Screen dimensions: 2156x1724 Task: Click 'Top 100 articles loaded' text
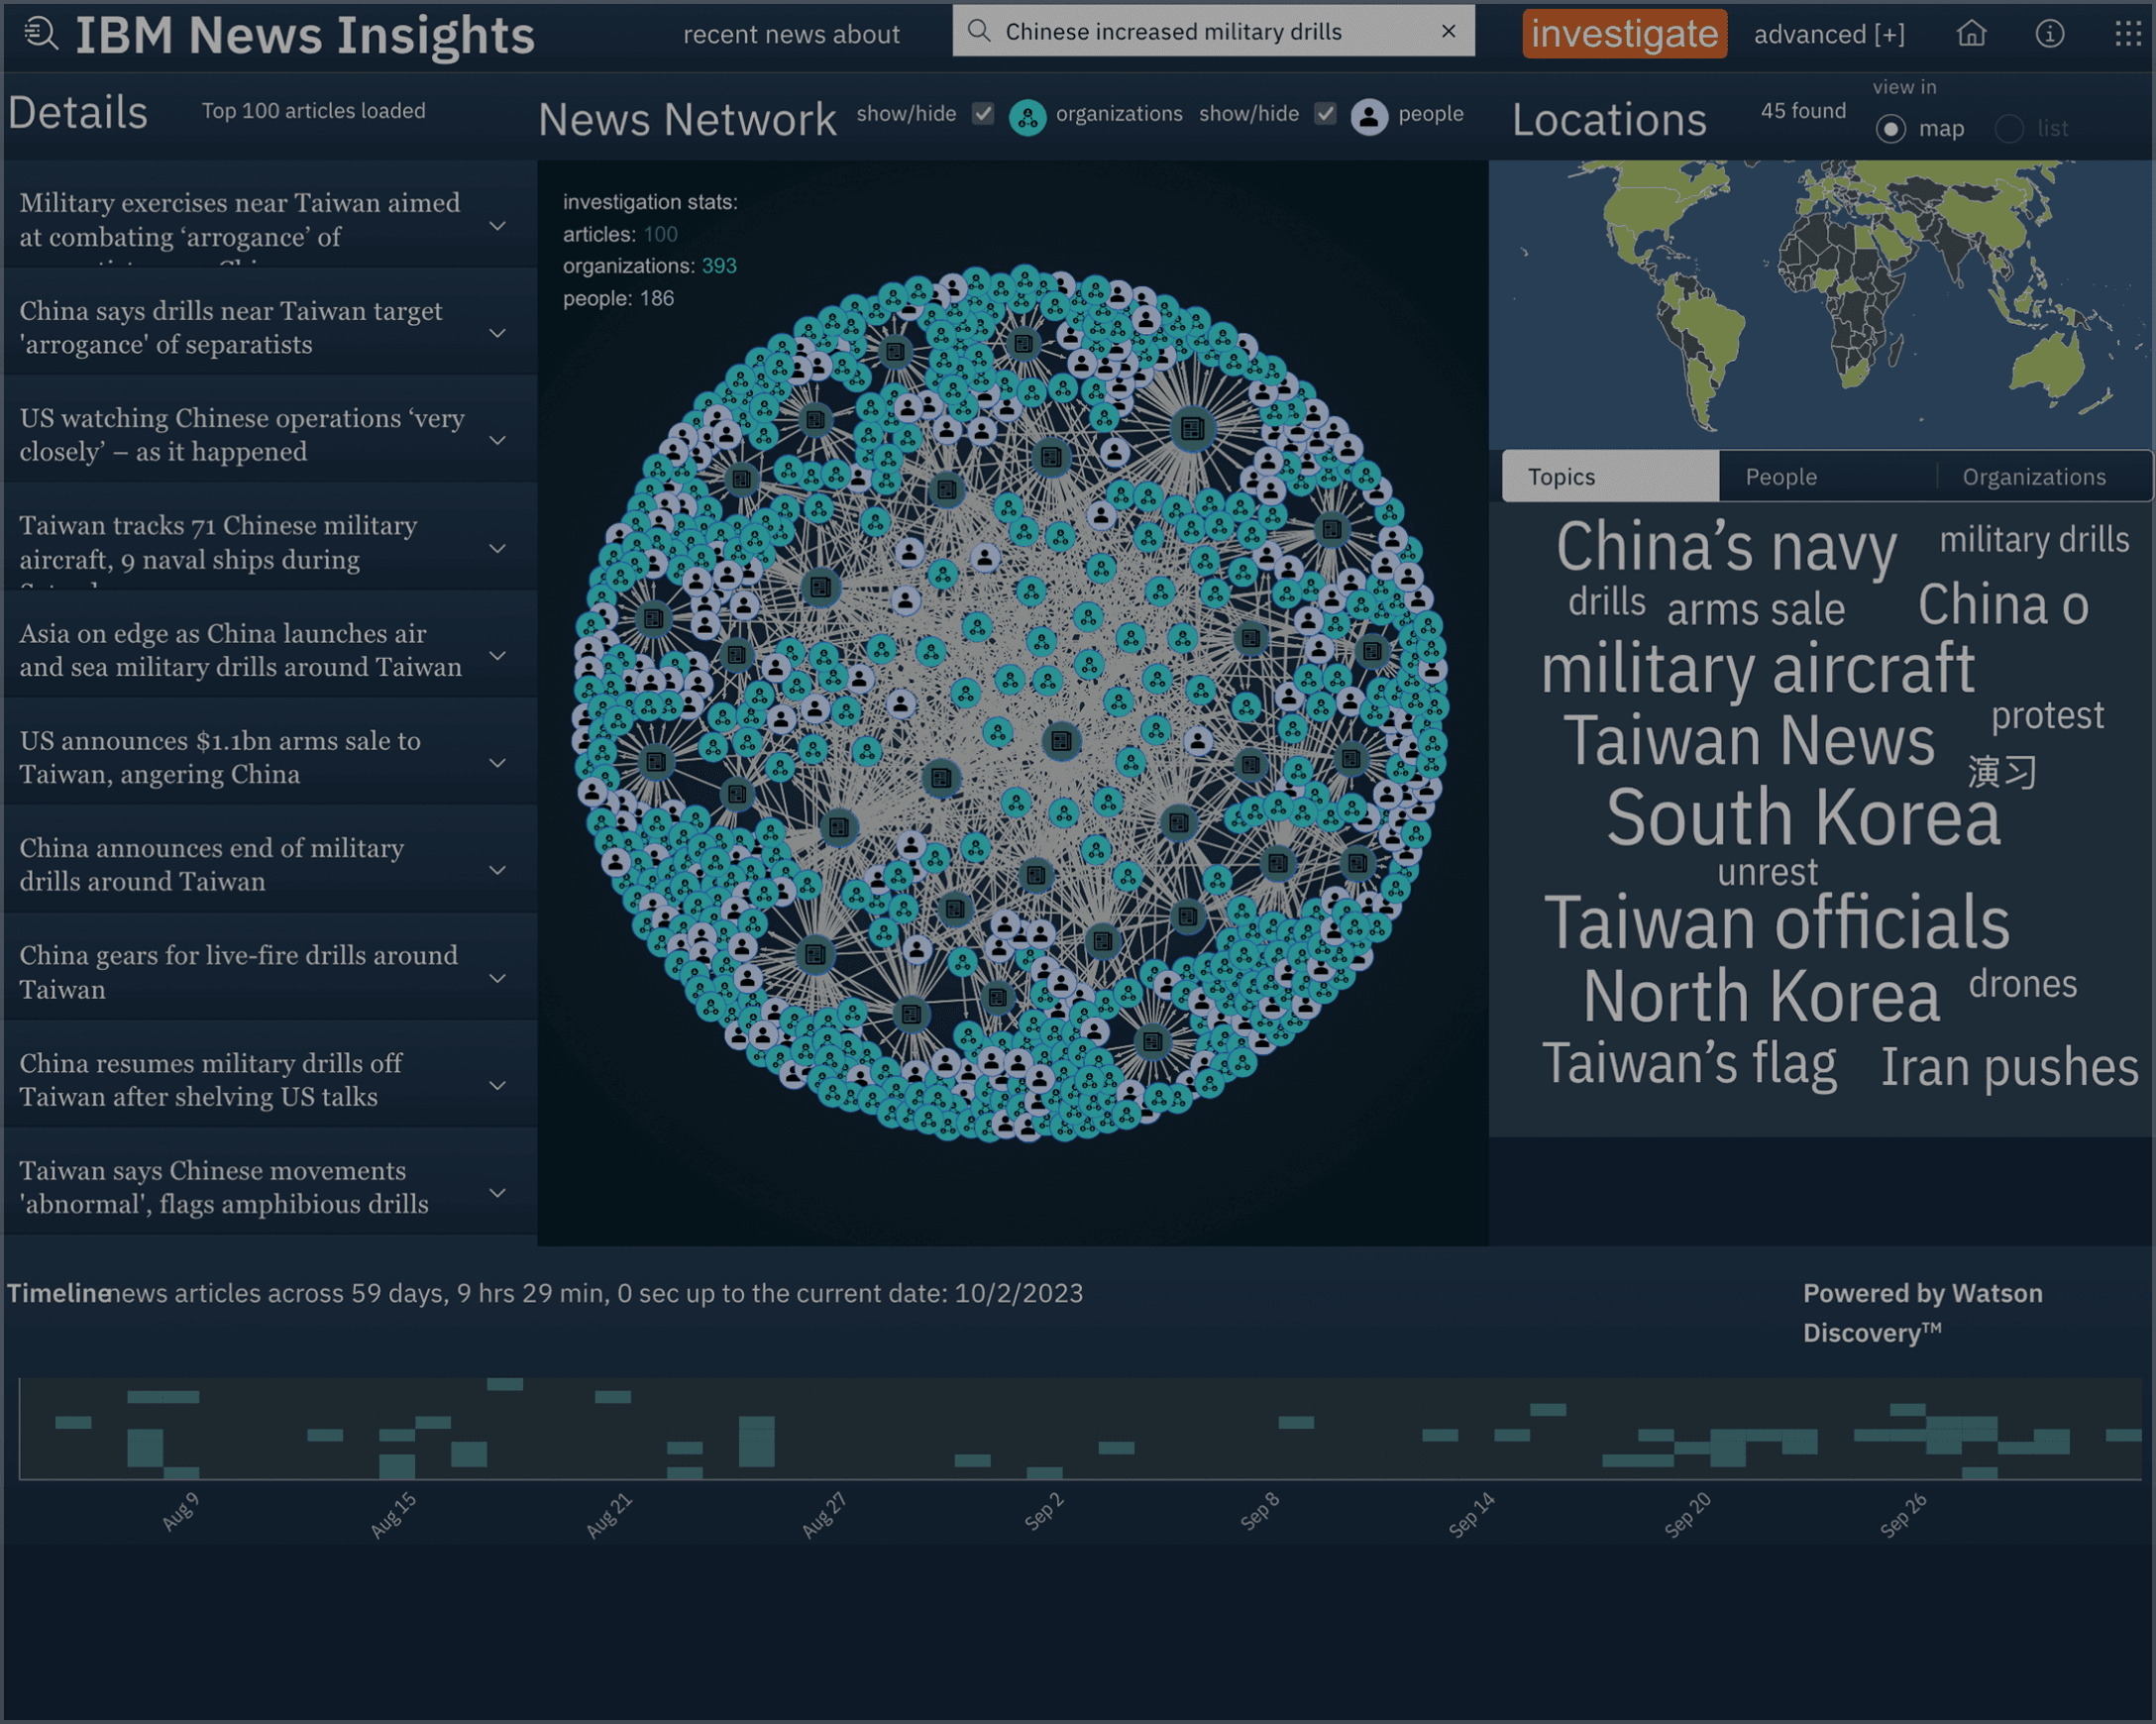click(314, 111)
